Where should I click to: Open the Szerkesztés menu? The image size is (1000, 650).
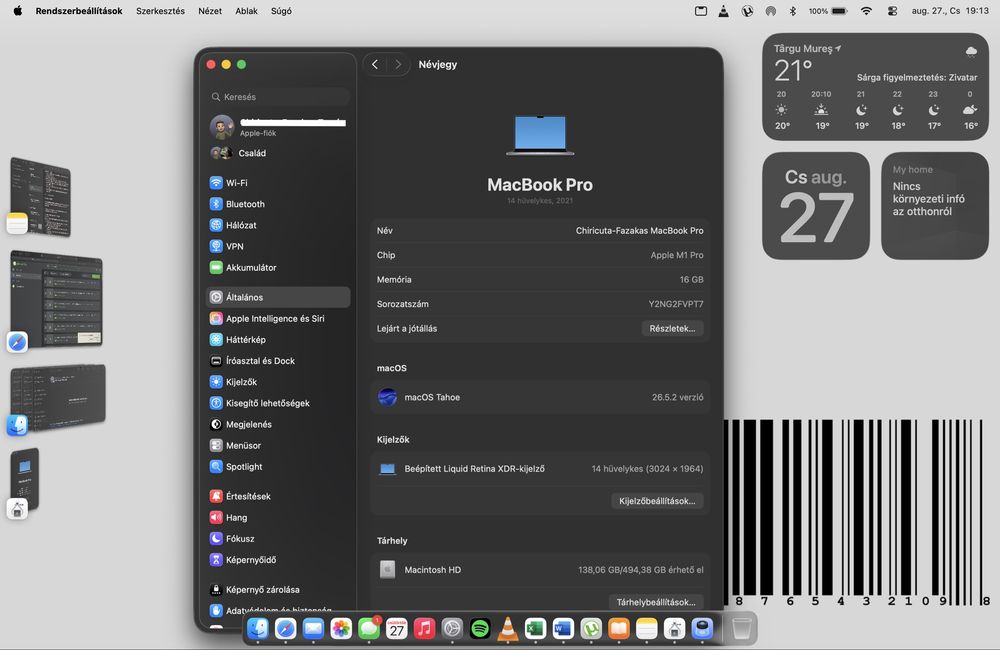tap(160, 11)
